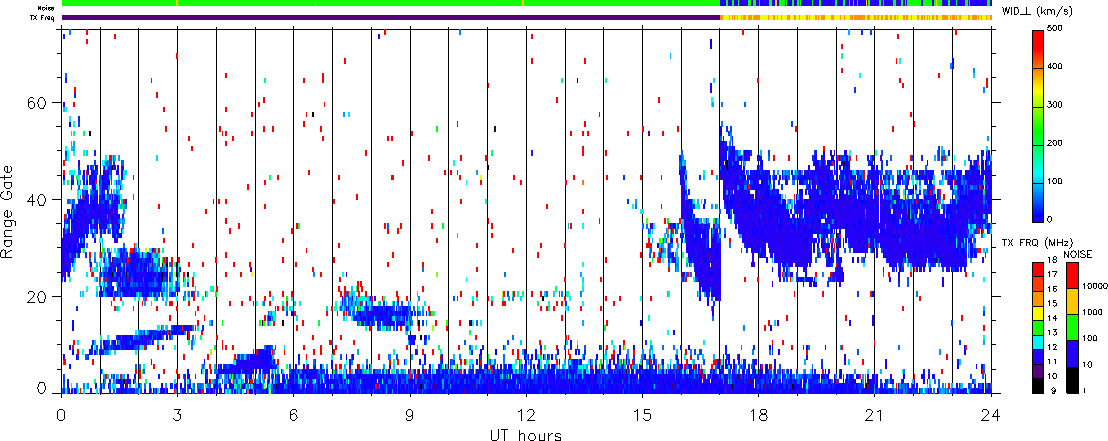Click the 20 tick label on Range Gate axis

click(x=40, y=297)
